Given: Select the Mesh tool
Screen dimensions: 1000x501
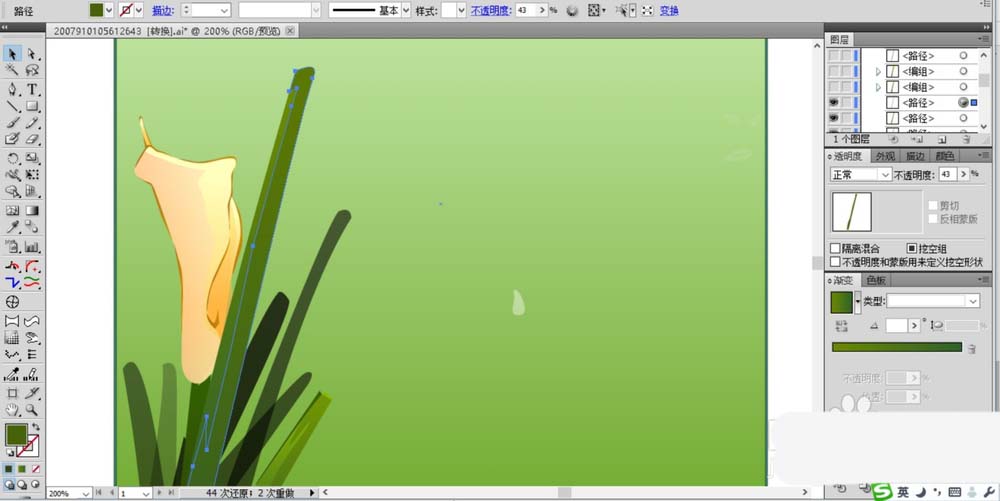Looking at the screenshot, I should pyautogui.click(x=12, y=210).
